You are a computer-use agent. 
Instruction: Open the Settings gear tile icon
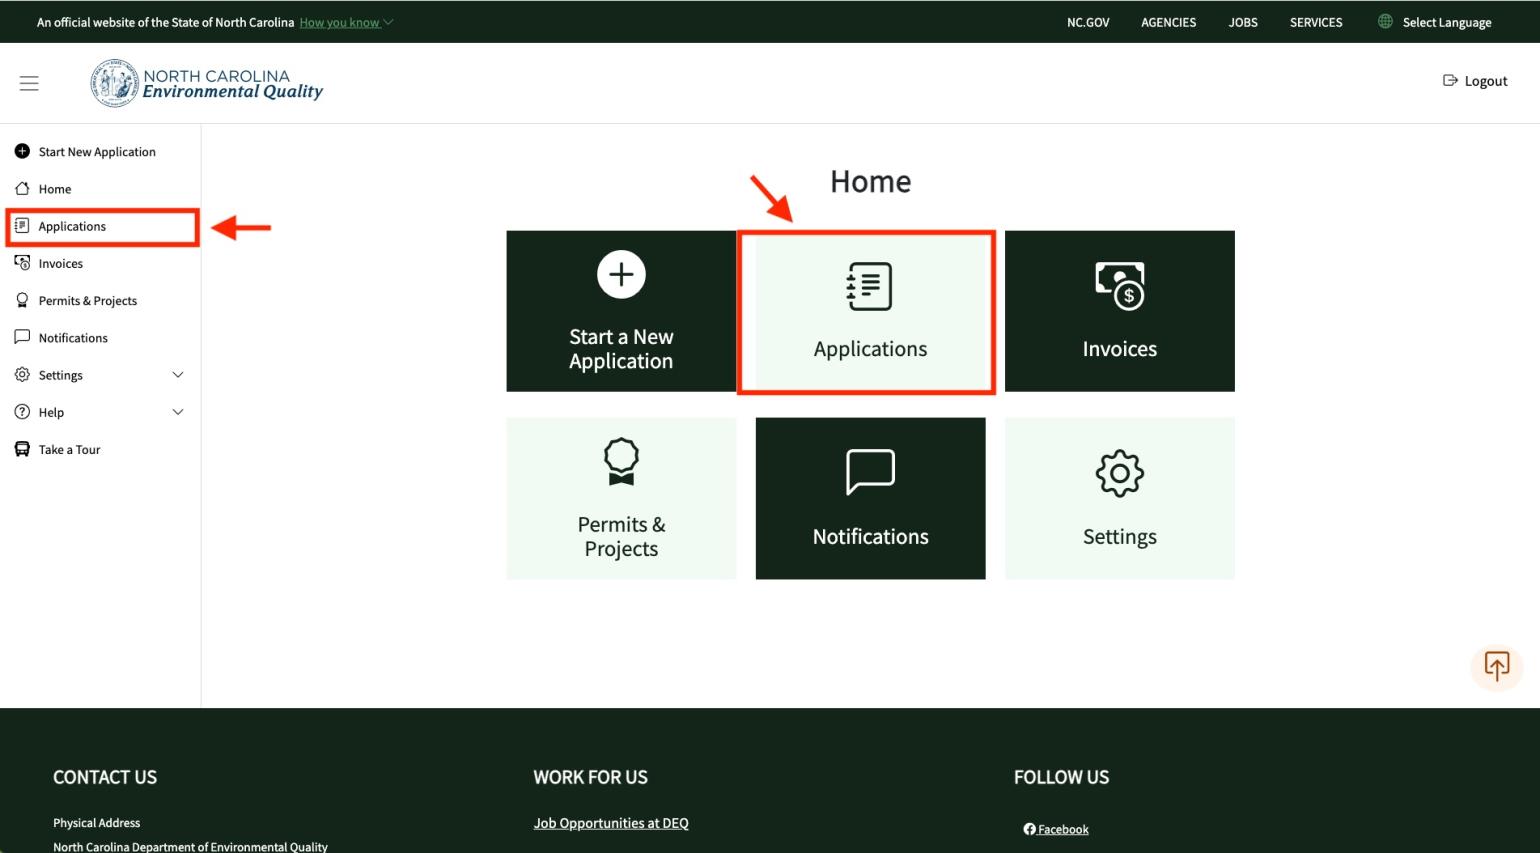[x=1119, y=473]
